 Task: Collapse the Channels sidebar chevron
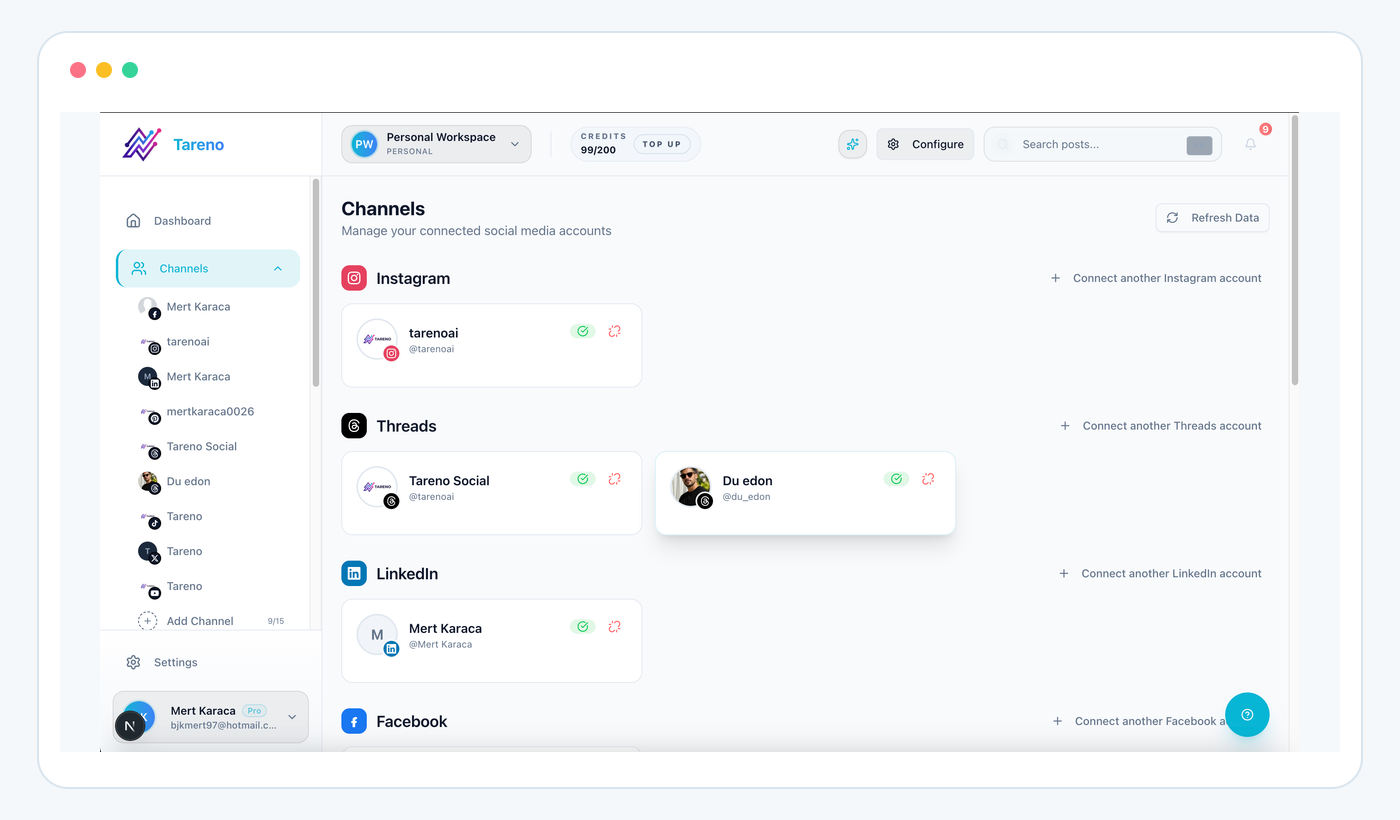tap(278, 268)
